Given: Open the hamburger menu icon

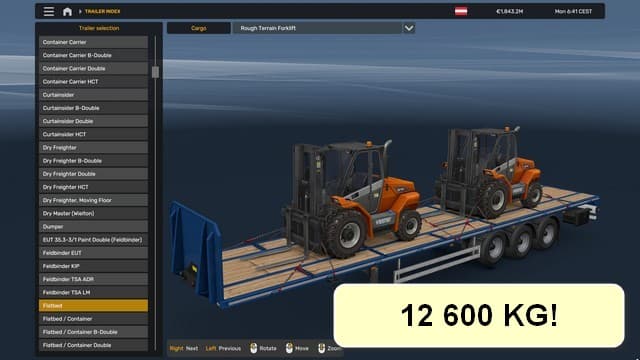Looking at the screenshot, I should pos(49,11).
